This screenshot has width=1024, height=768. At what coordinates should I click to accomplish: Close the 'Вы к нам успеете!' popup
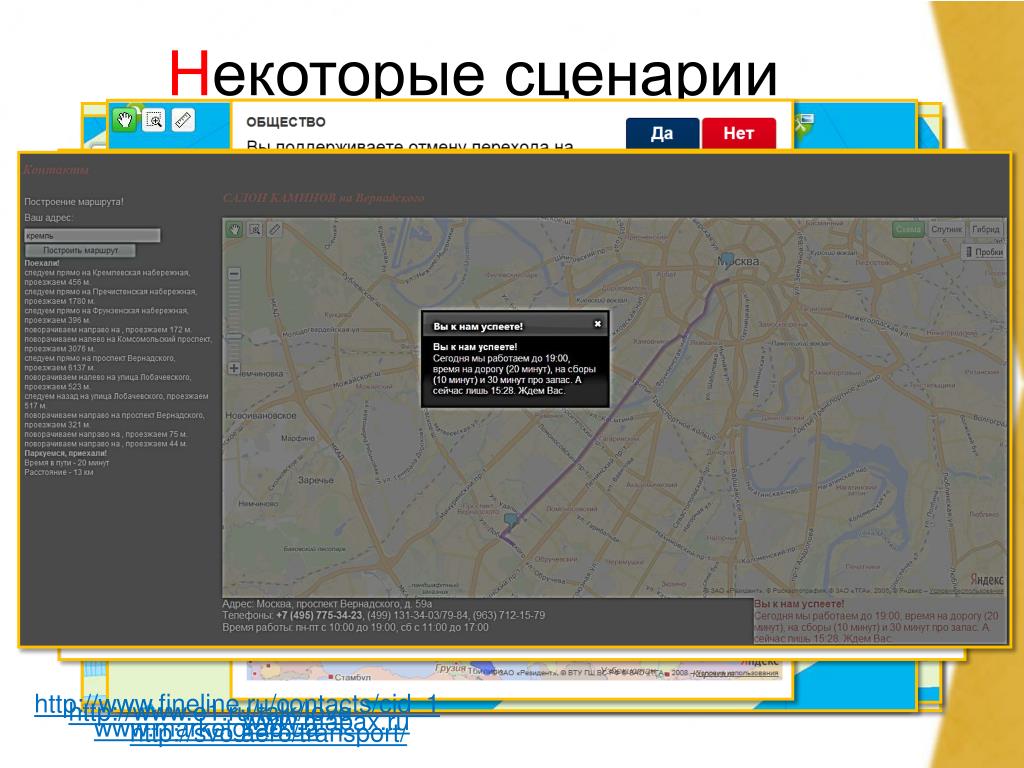coord(597,324)
